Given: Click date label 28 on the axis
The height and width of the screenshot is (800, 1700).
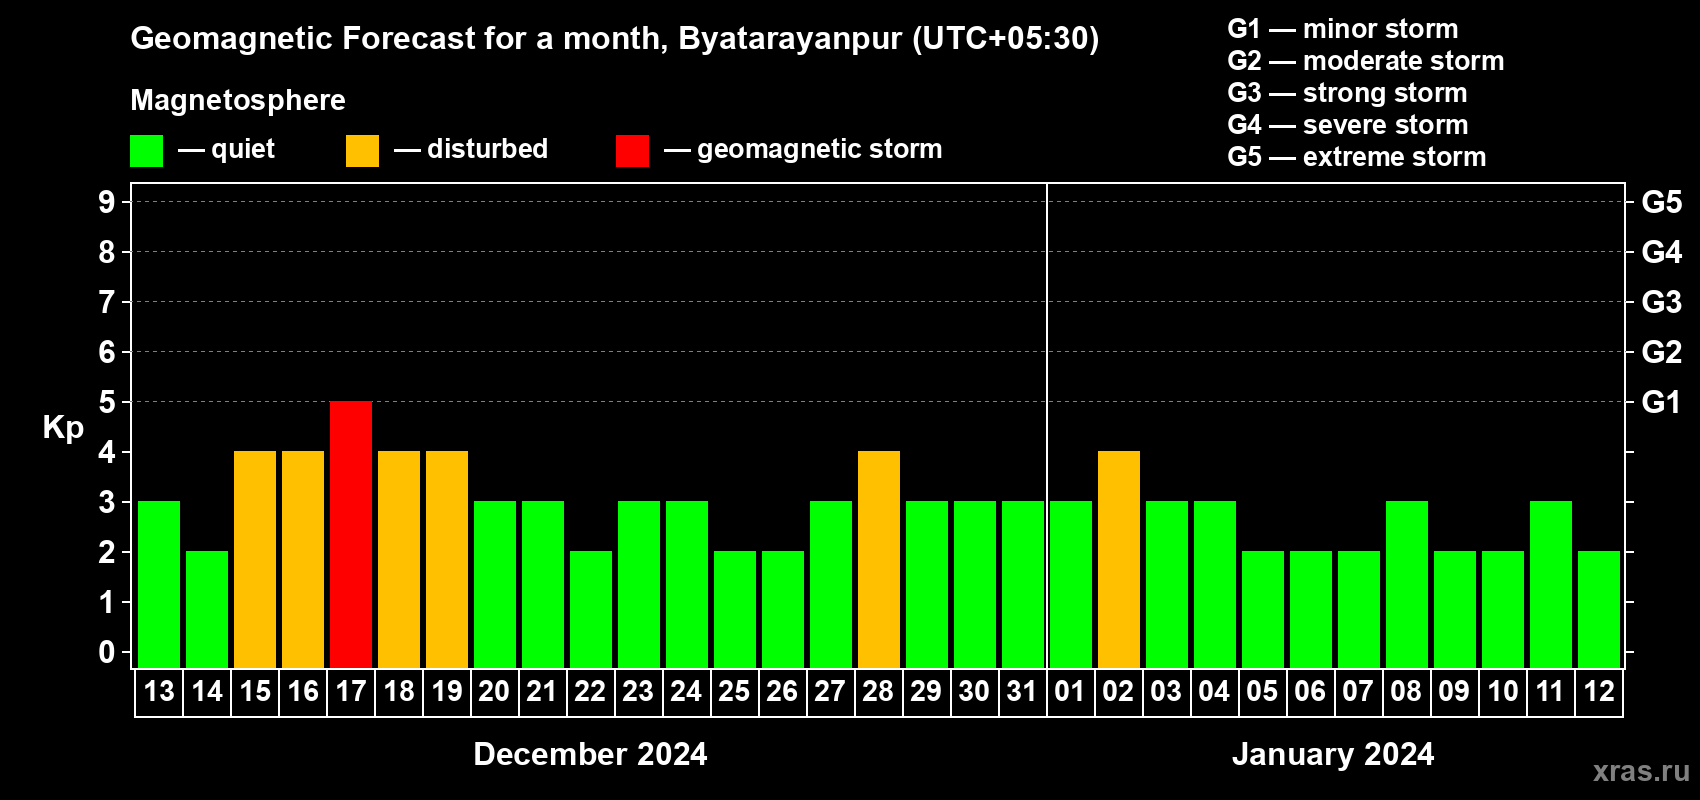Looking at the screenshot, I should [x=879, y=691].
